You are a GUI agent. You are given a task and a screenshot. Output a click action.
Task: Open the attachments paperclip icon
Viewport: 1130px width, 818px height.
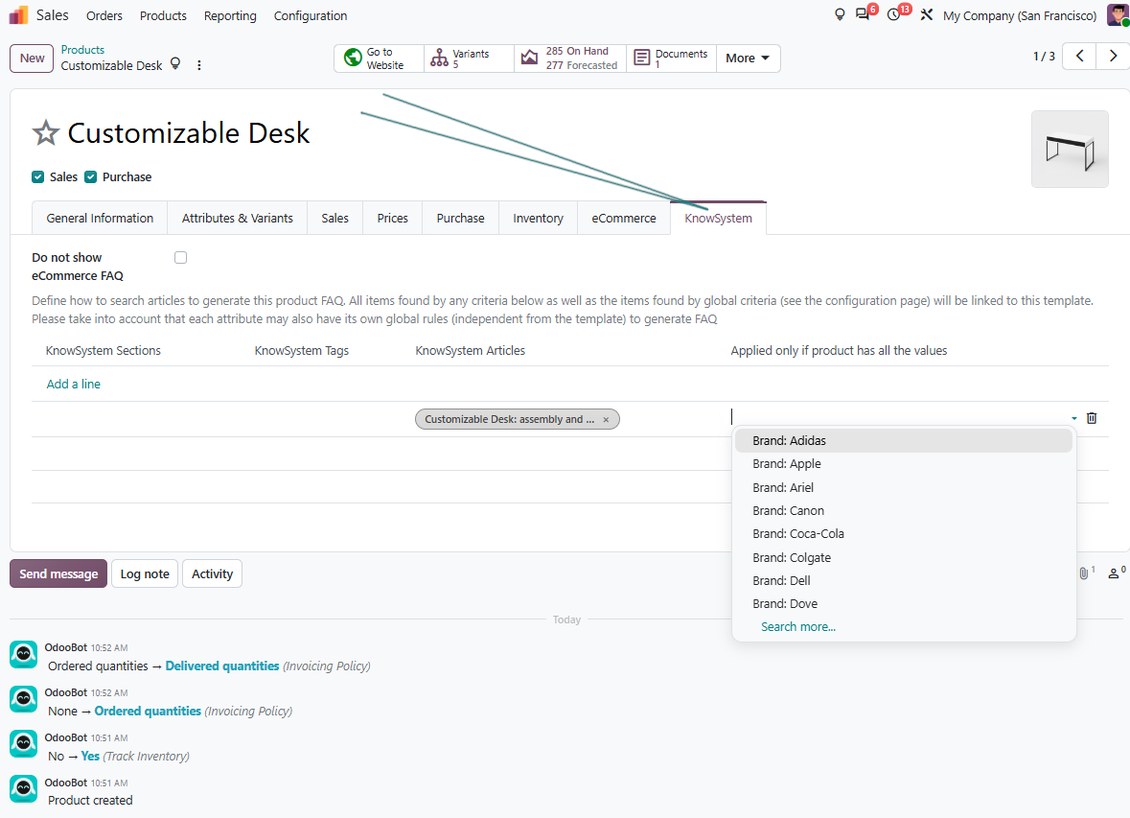1084,573
